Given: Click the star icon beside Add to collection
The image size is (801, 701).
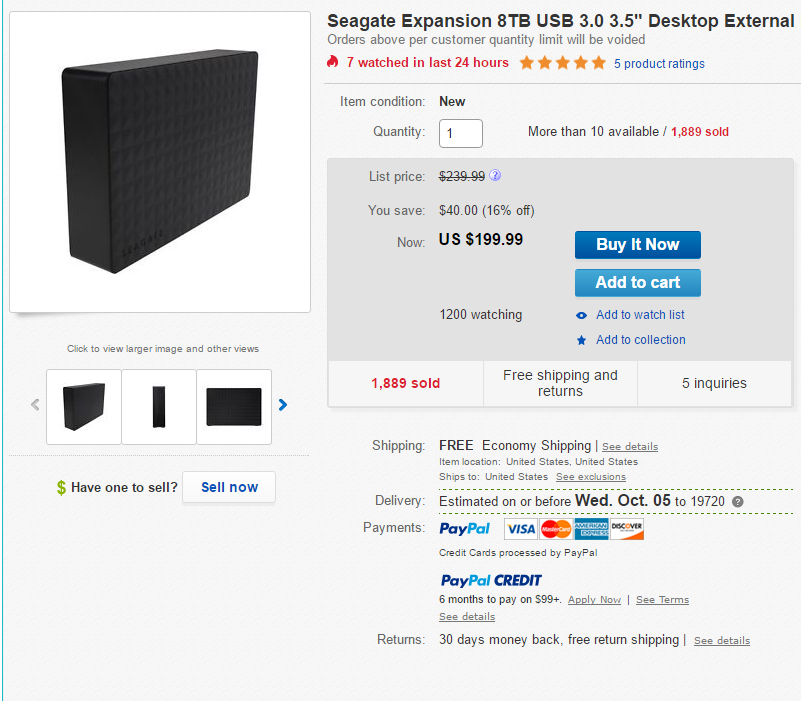Looking at the screenshot, I should pyautogui.click(x=581, y=340).
